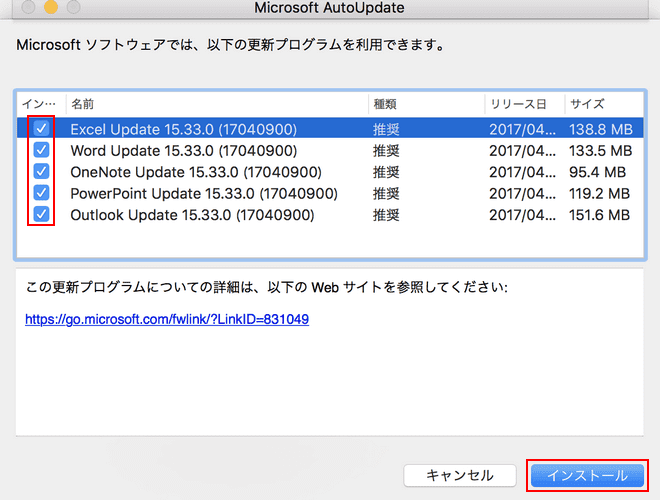This screenshot has height=500, width=660.
Task: Click the イン… column header
Action: click(x=39, y=104)
